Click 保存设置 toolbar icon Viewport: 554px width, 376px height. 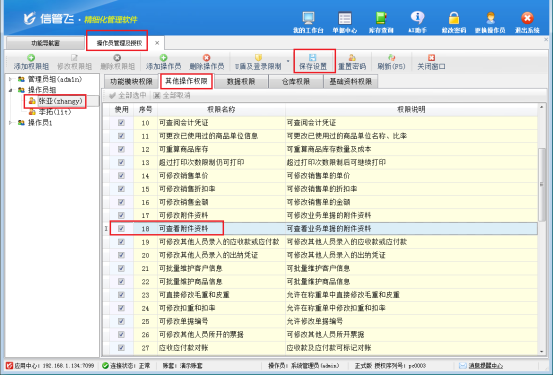click(313, 62)
